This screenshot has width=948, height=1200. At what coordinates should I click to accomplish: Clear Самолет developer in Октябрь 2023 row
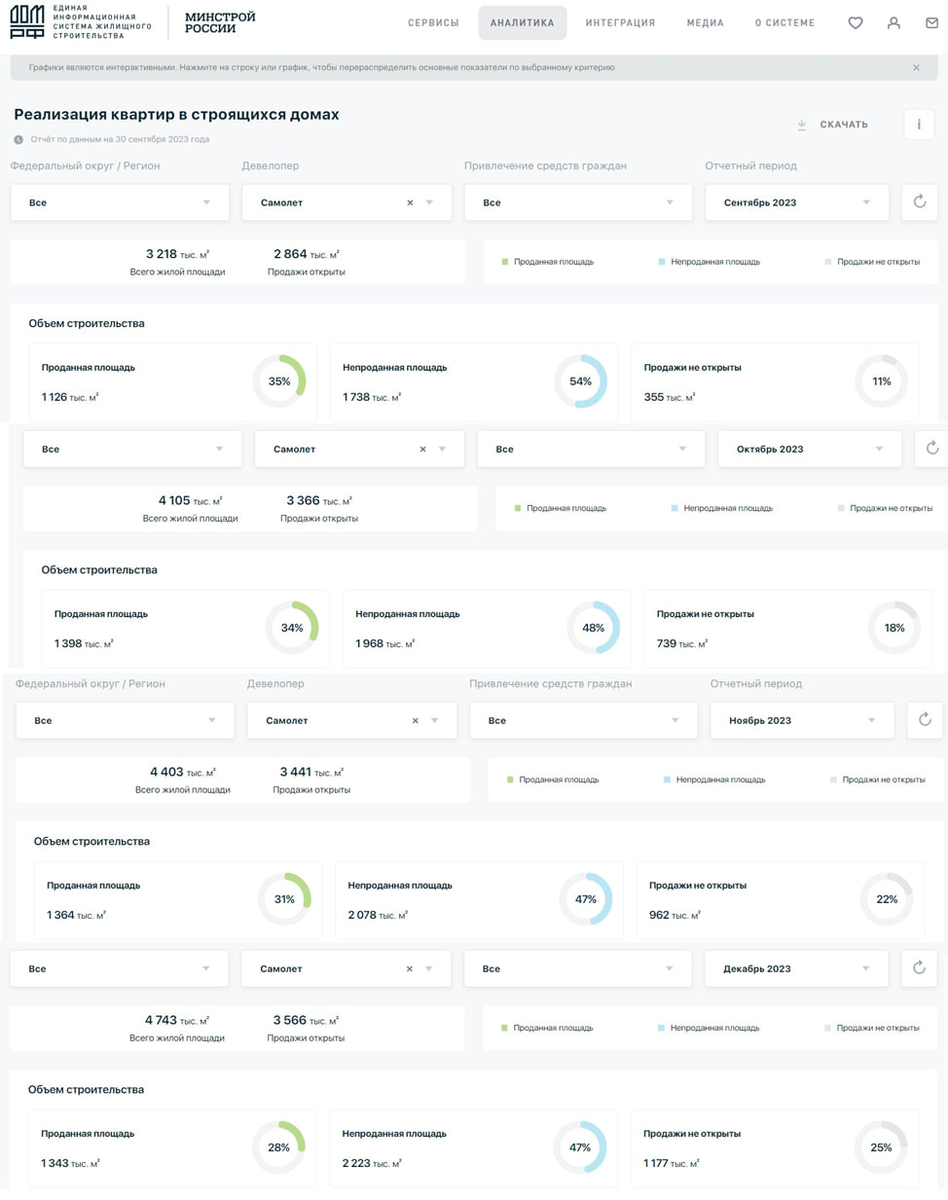[x=423, y=450]
